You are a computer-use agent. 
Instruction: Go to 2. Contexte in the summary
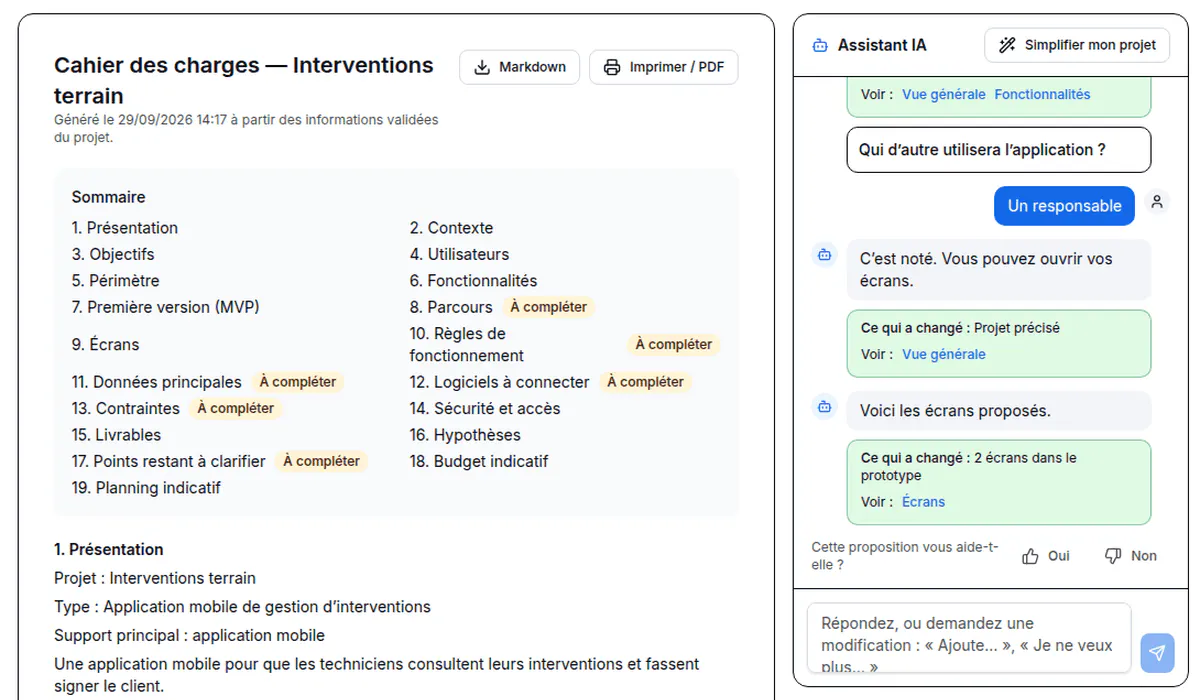click(x=451, y=228)
